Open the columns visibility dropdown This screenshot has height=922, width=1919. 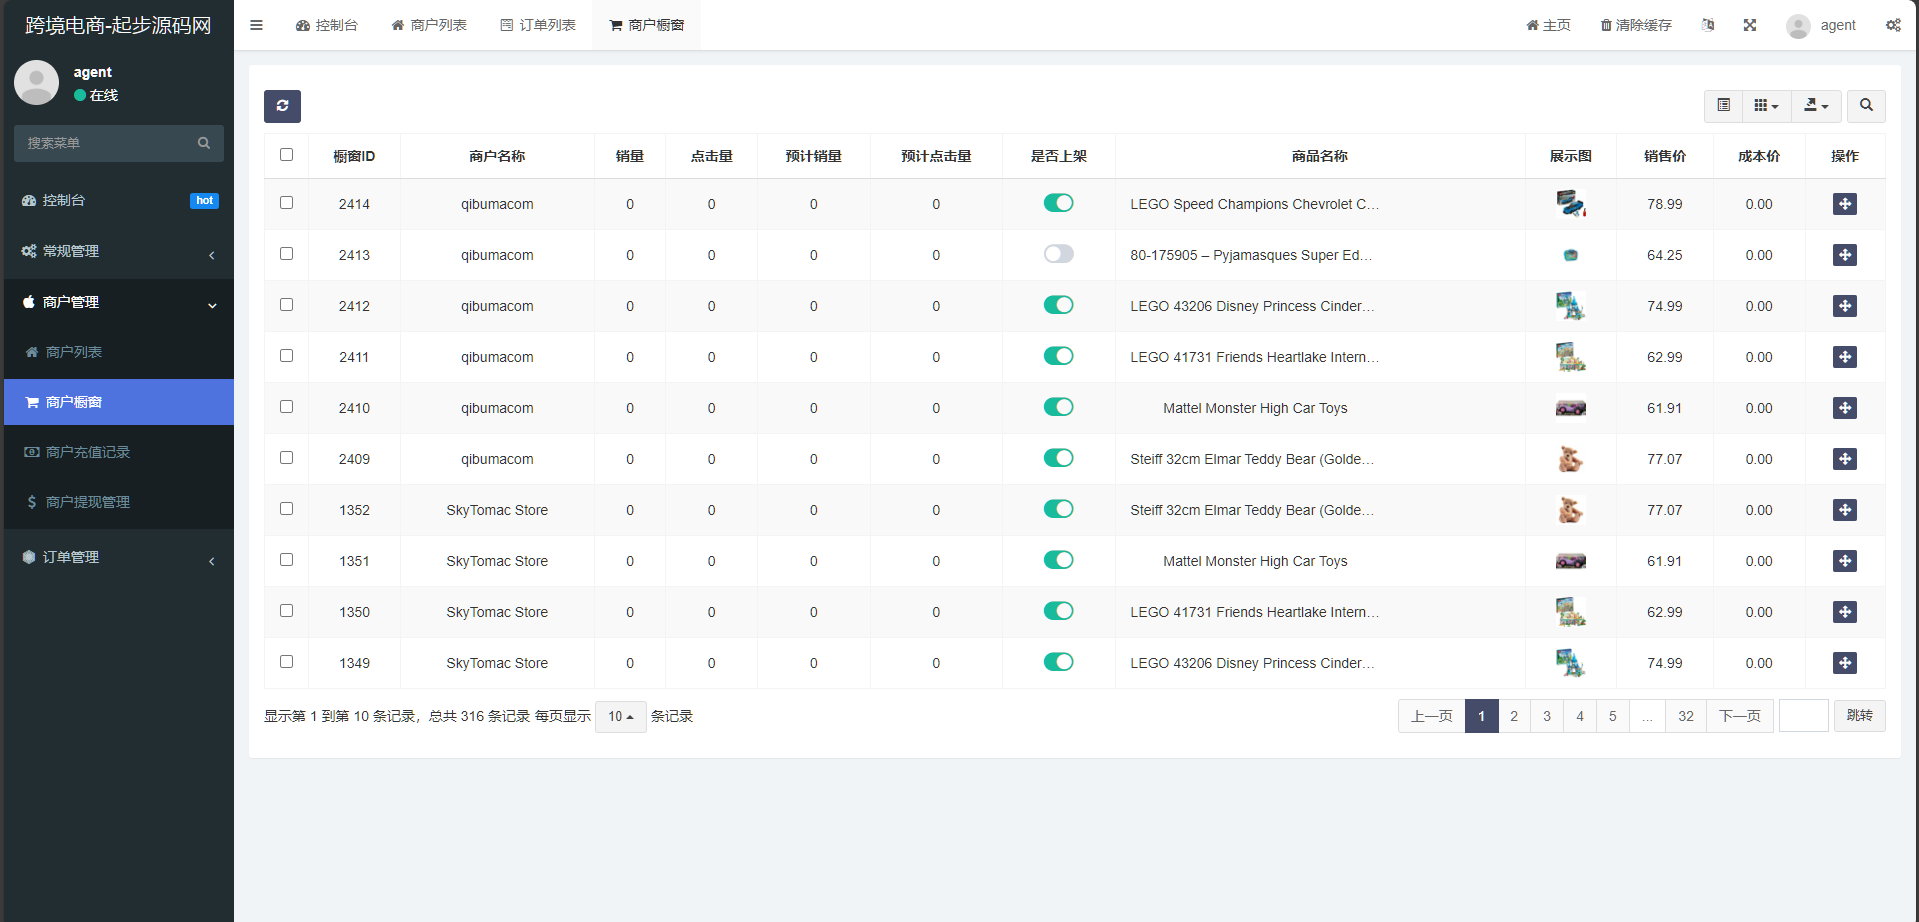click(x=1766, y=106)
